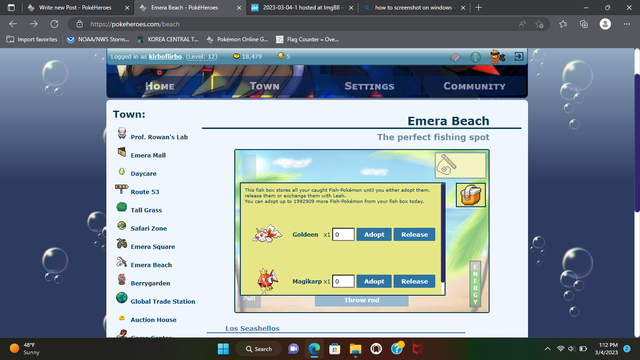Image resolution: width=640 pixels, height=360 pixels.
Task: Click the Berrygarden berry icon
Action: pos(122,279)
